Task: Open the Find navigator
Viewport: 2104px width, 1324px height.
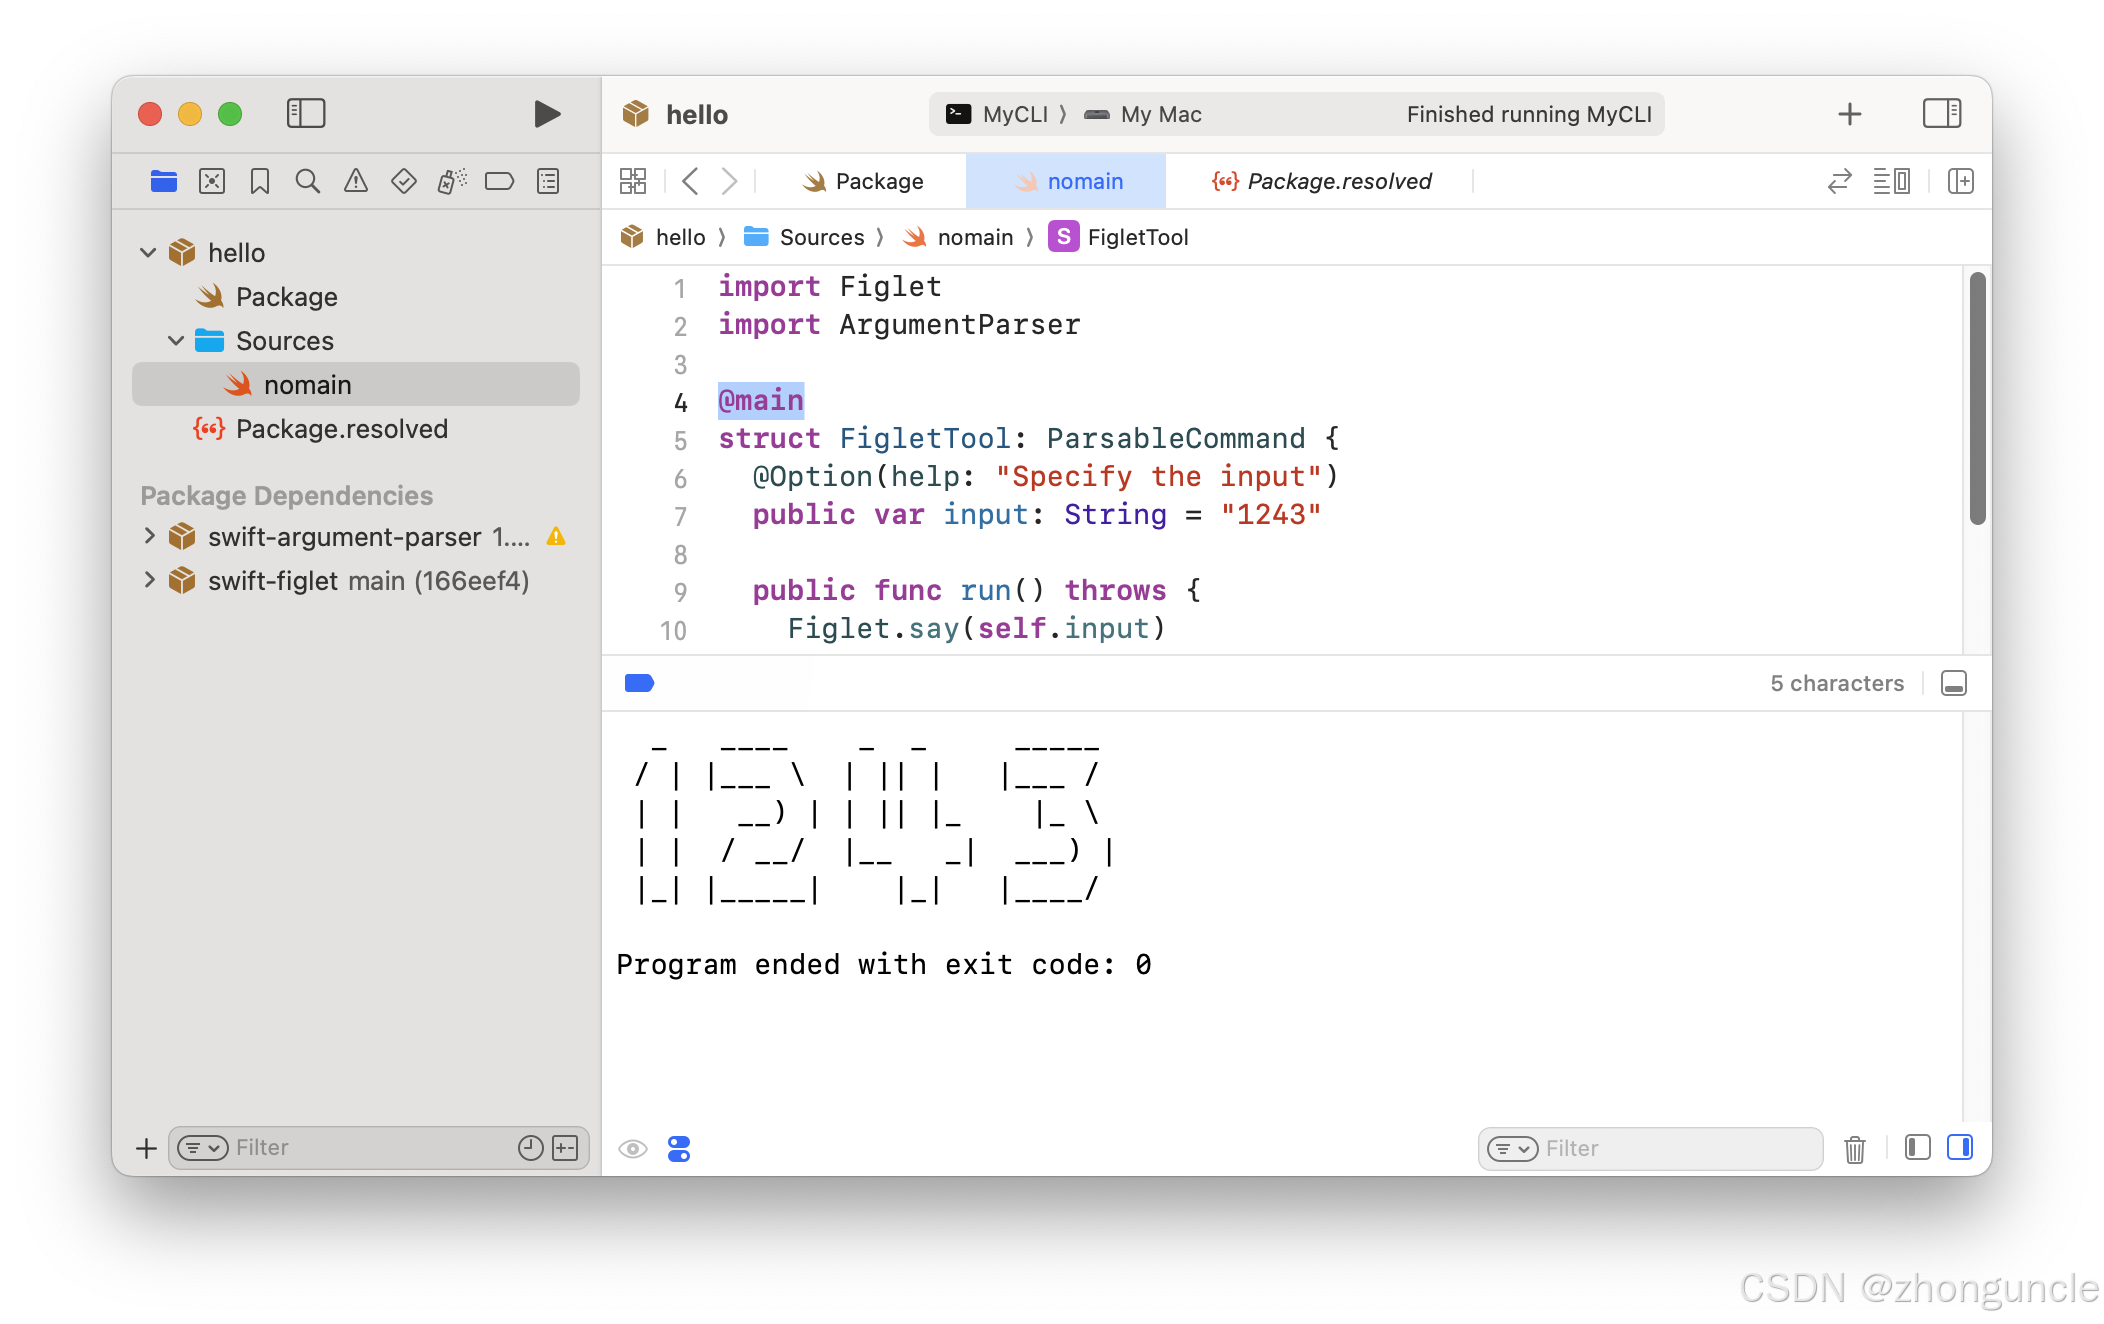Action: pos(307,181)
